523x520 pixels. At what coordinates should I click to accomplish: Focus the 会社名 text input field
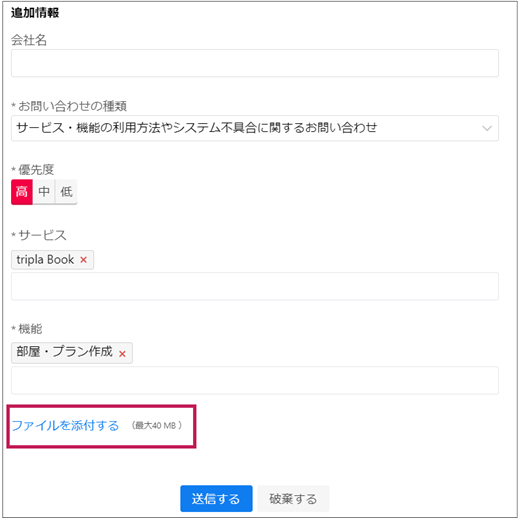click(x=255, y=63)
